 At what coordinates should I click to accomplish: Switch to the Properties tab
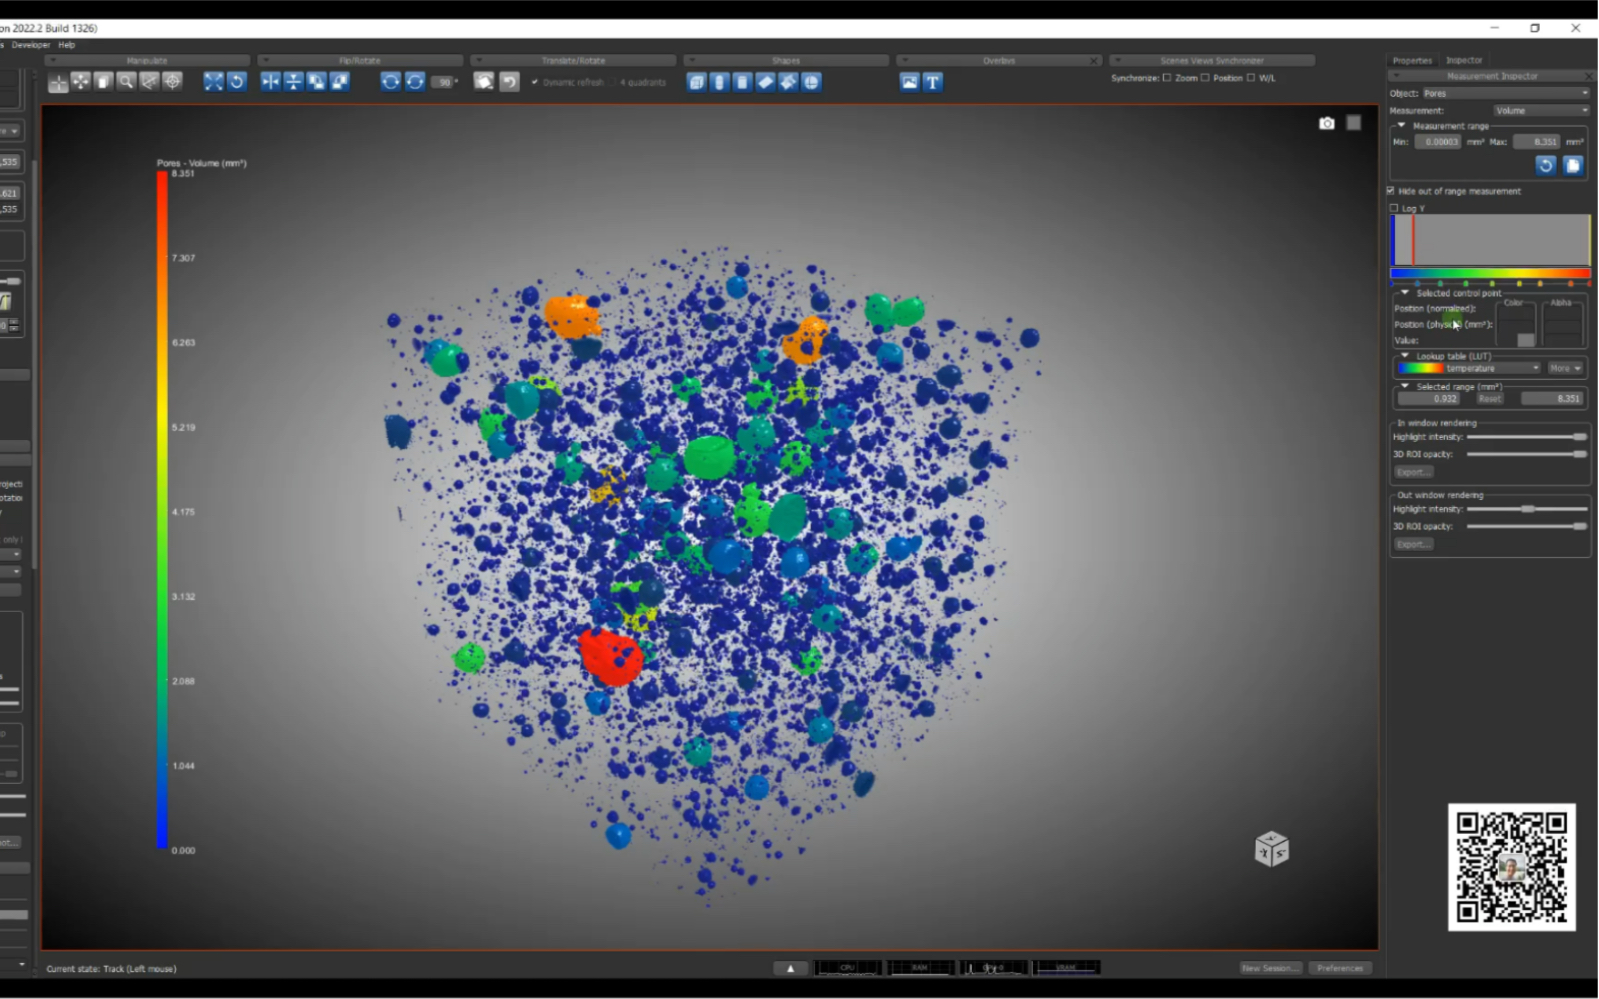(1412, 61)
